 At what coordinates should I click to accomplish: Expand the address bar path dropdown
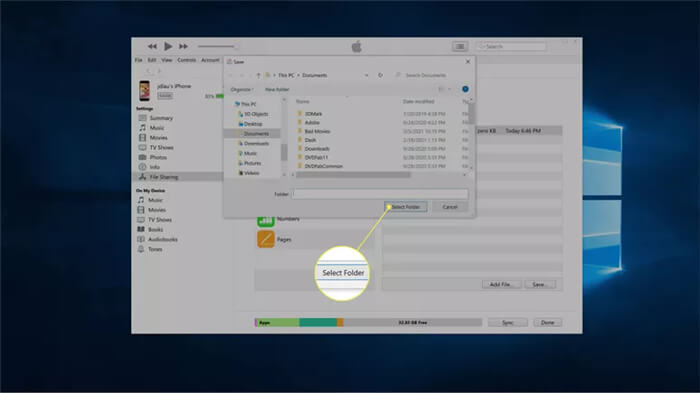coord(367,75)
